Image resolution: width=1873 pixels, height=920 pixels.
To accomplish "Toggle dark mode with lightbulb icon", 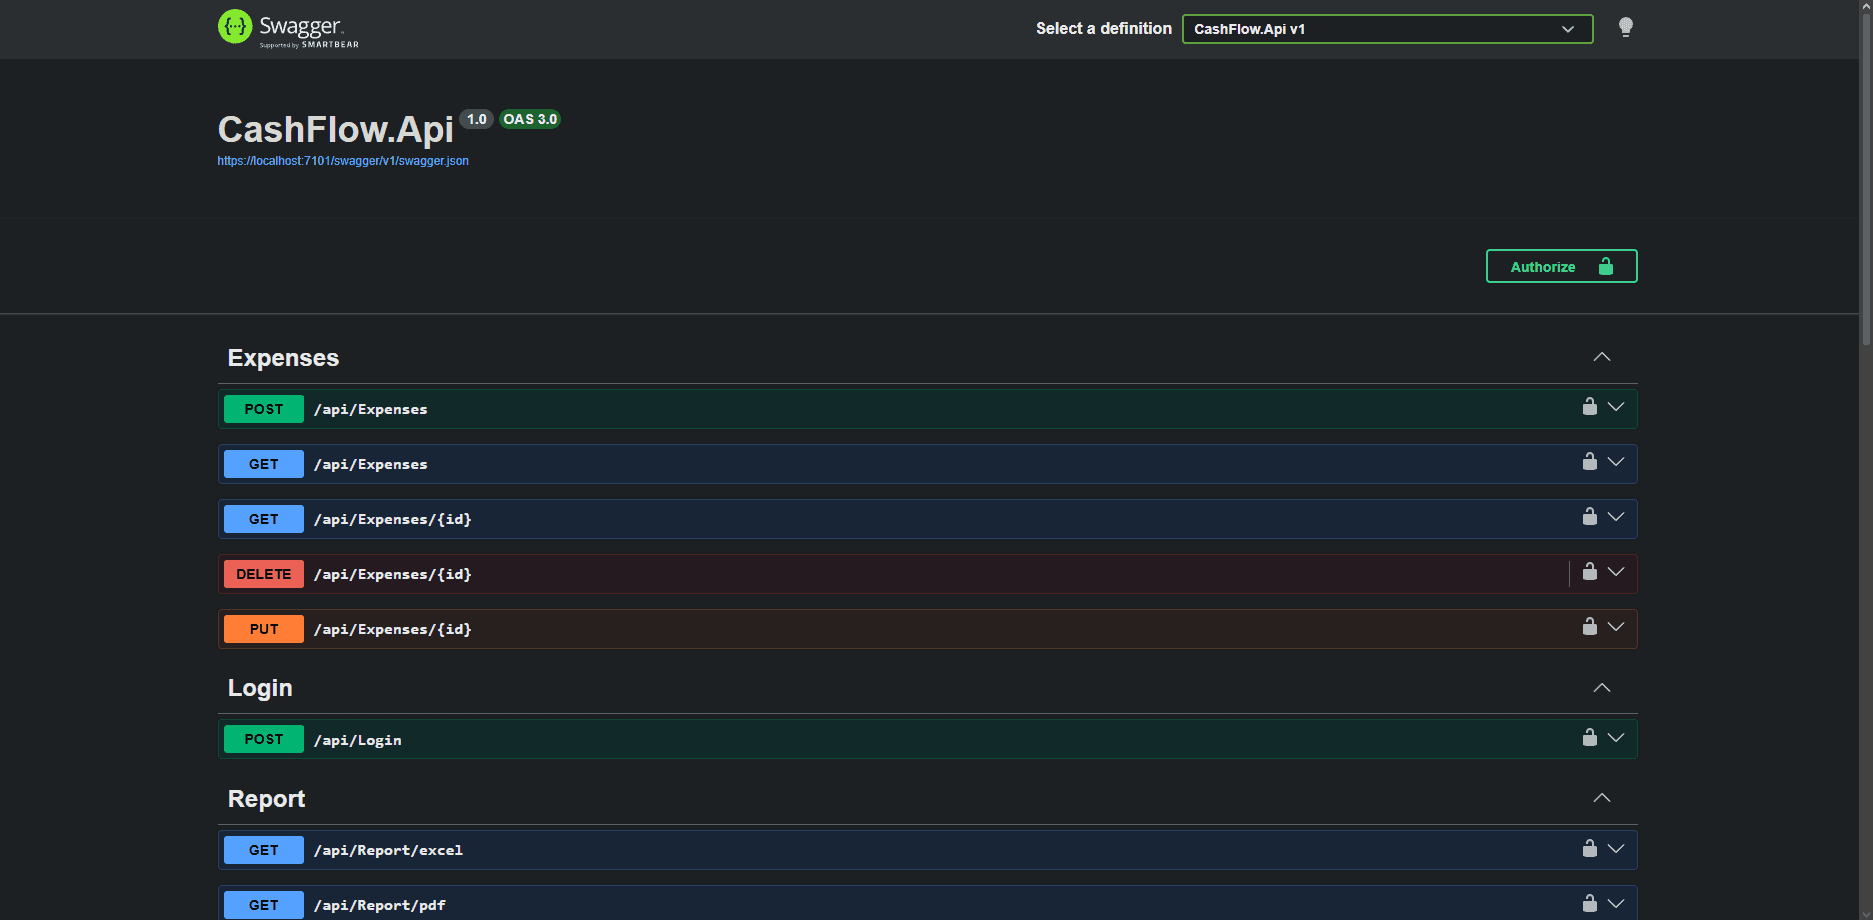I will pyautogui.click(x=1625, y=28).
